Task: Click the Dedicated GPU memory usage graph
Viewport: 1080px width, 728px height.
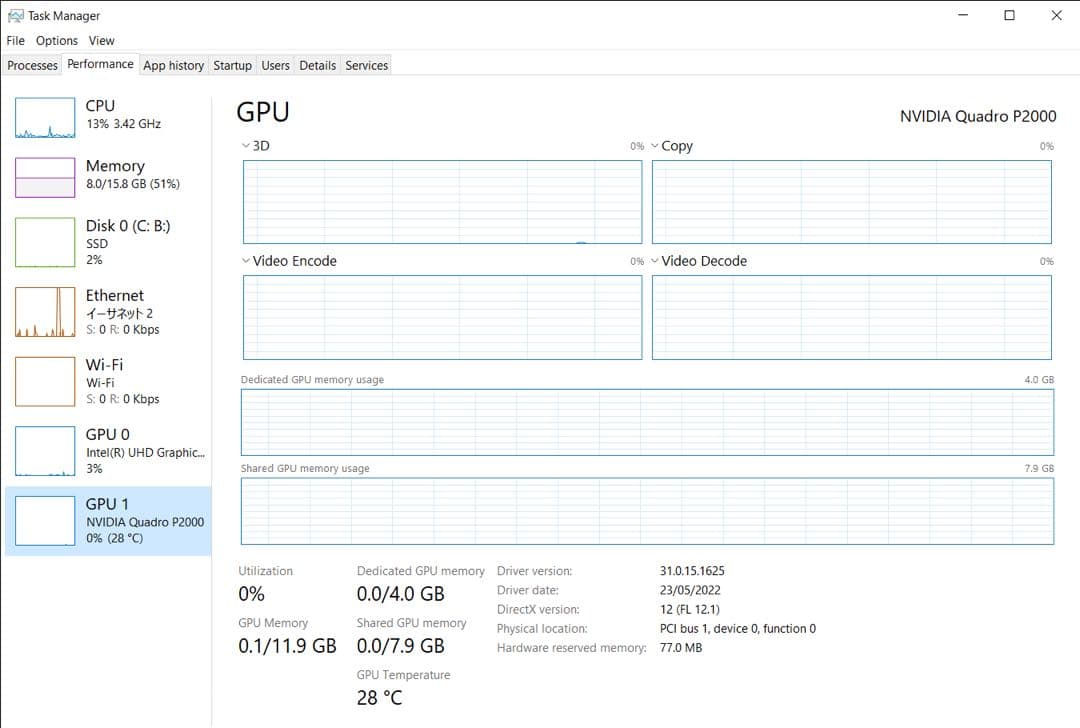Action: pyautogui.click(x=648, y=422)
